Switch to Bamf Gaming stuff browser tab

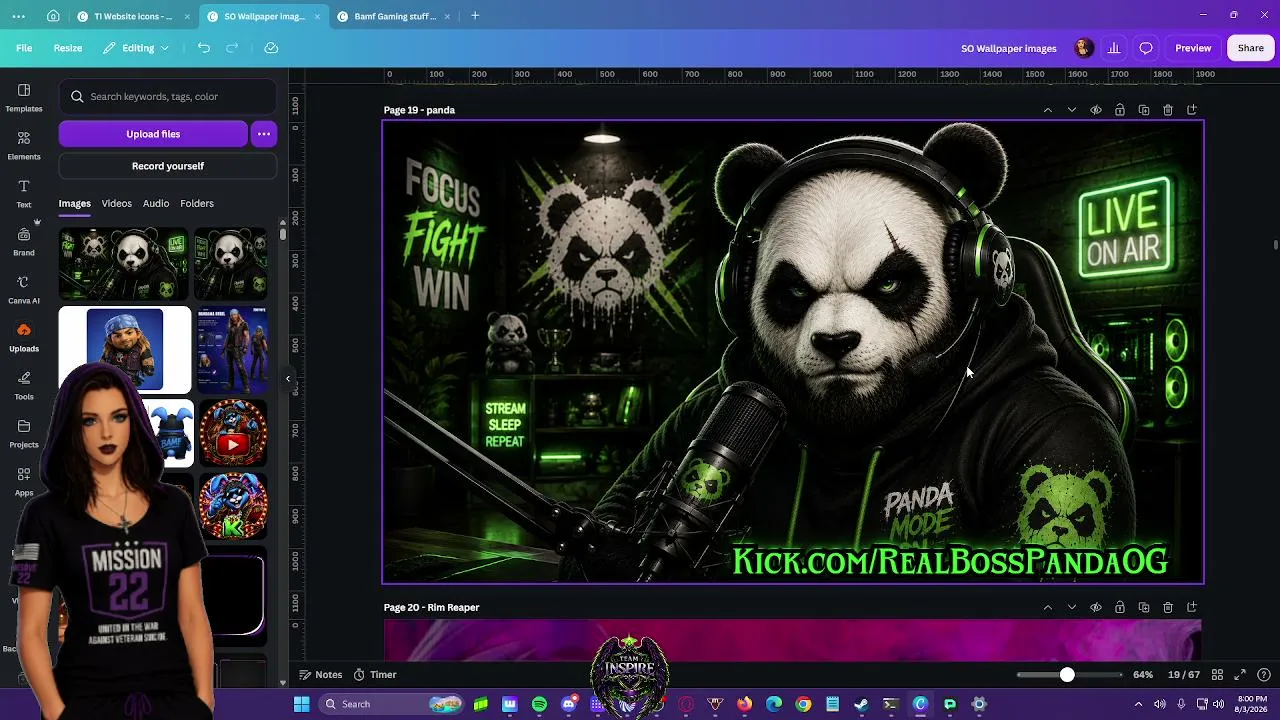(395, 16)
